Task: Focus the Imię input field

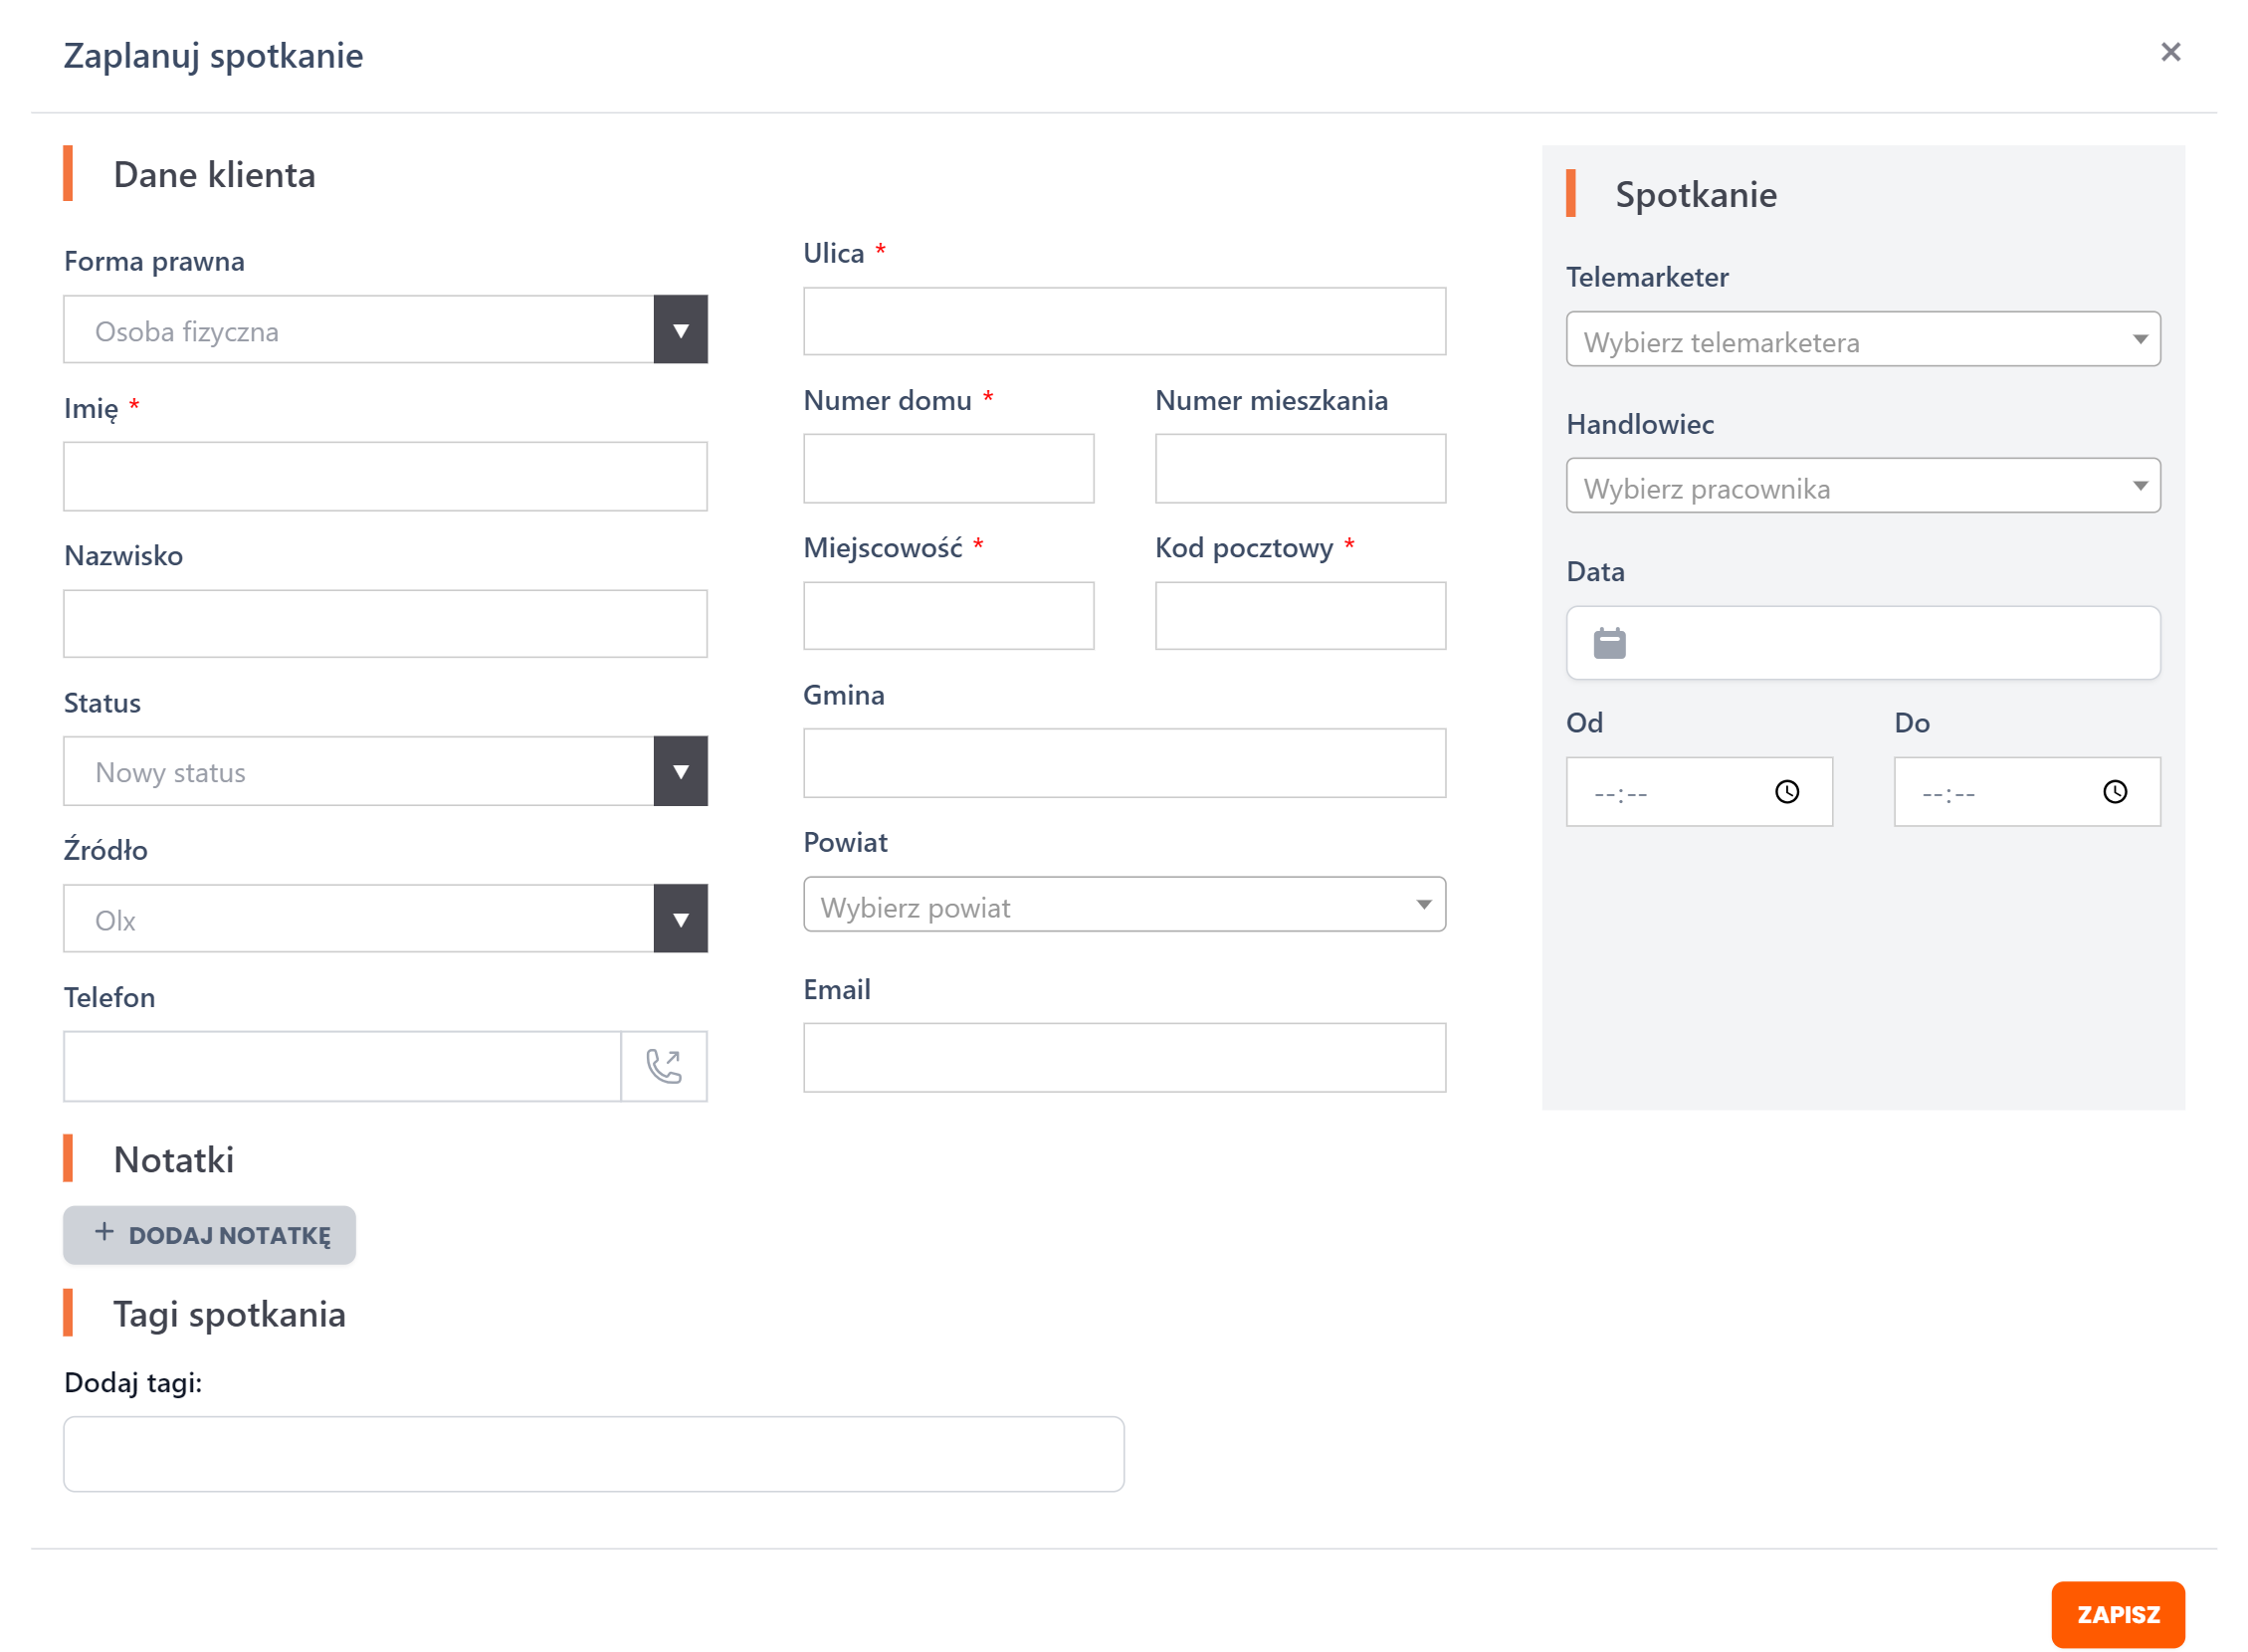Action: point(385,477)
